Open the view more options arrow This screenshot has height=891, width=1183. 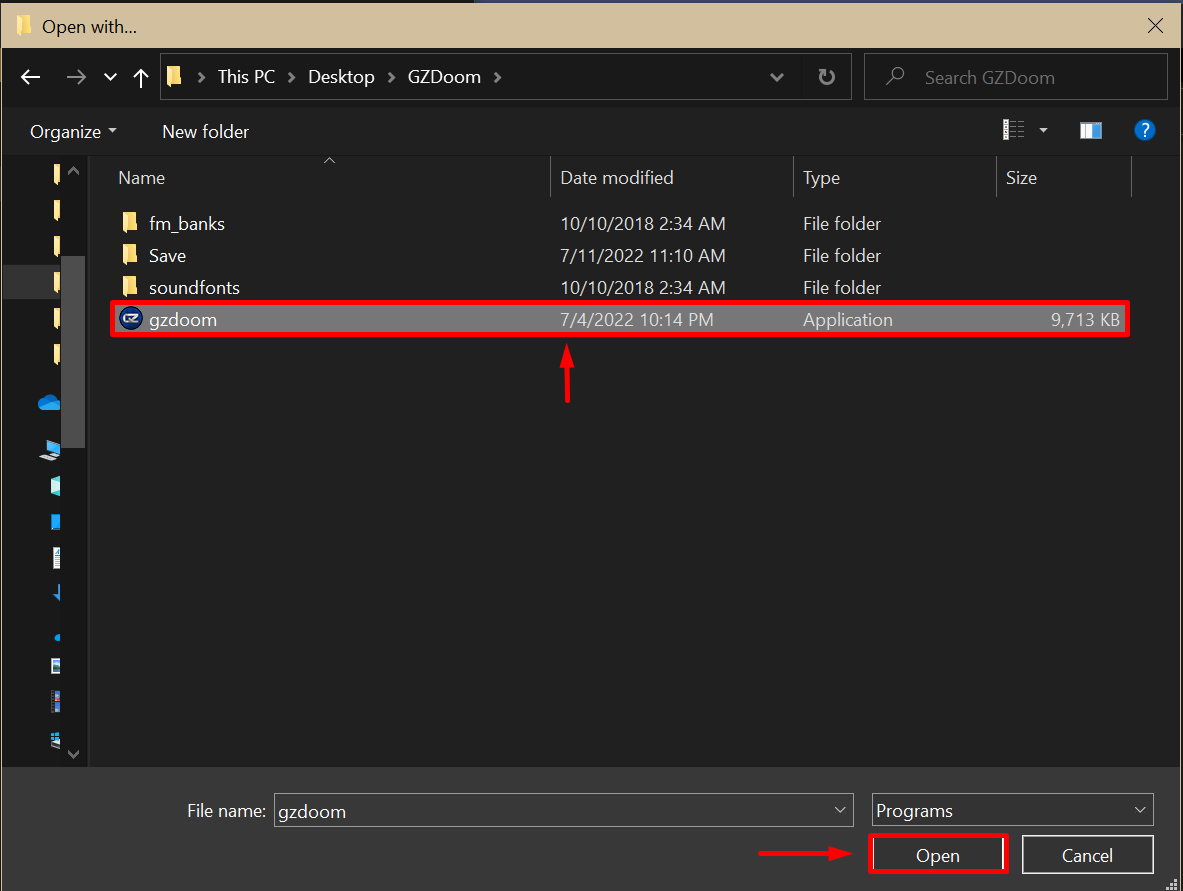pos(1043,131)
